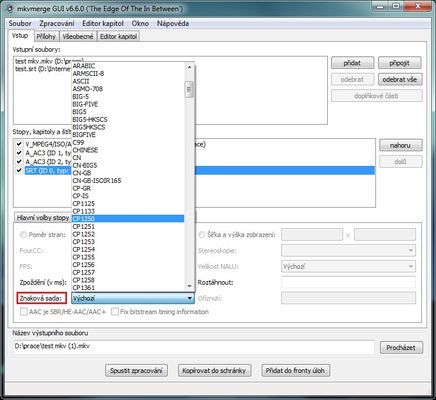Switch to the Všeobecné tab
The image size is (436, 400).
click(78, 36)
